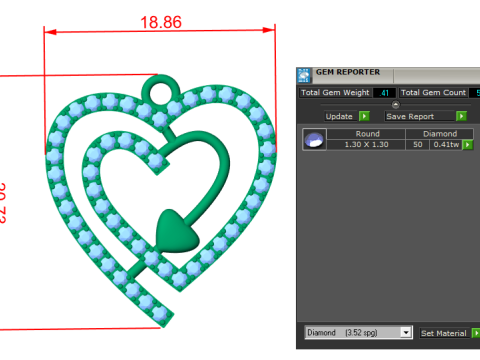Click the Total Gem Weight value .41

tap(384, 93)
